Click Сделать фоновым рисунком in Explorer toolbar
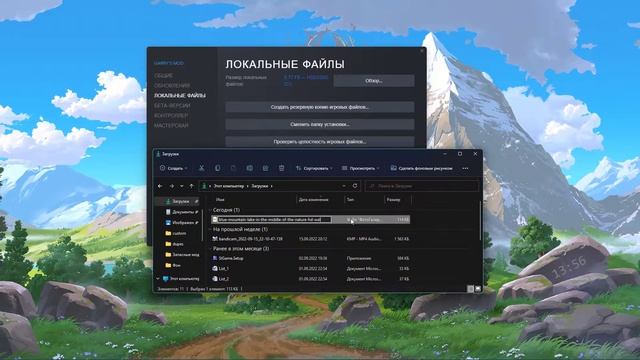Image resolution: width=640 pixels, height=360 pixels. point(422,168)
